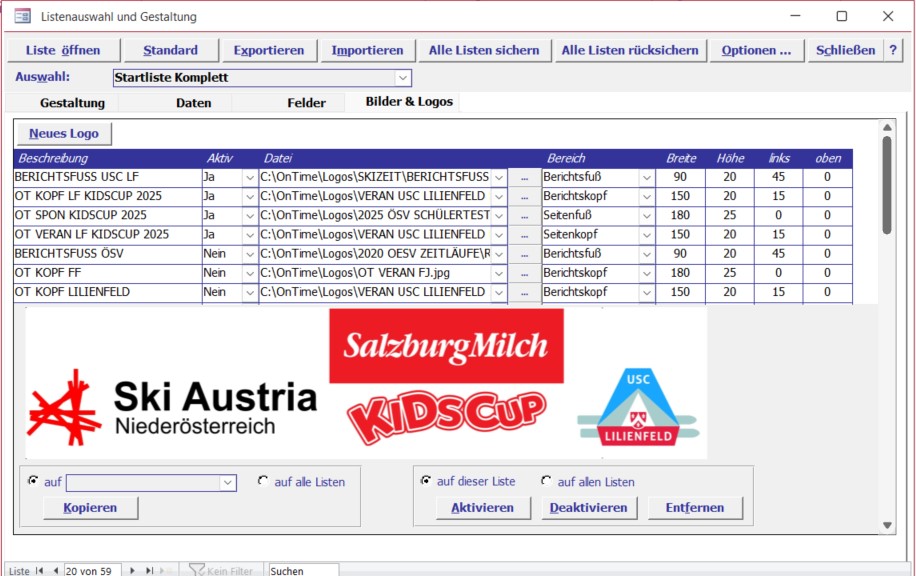Click Alle Listen rücksichern
Image resolution: width=916 pixels, height=576 pixels.
(630, 50)
